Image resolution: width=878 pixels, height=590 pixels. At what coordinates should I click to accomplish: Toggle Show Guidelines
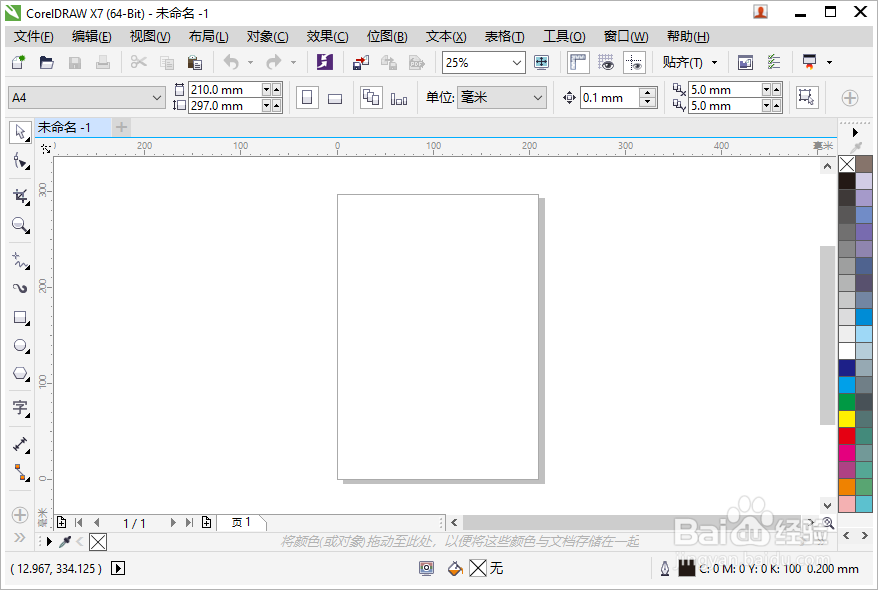tap(634, 62)
